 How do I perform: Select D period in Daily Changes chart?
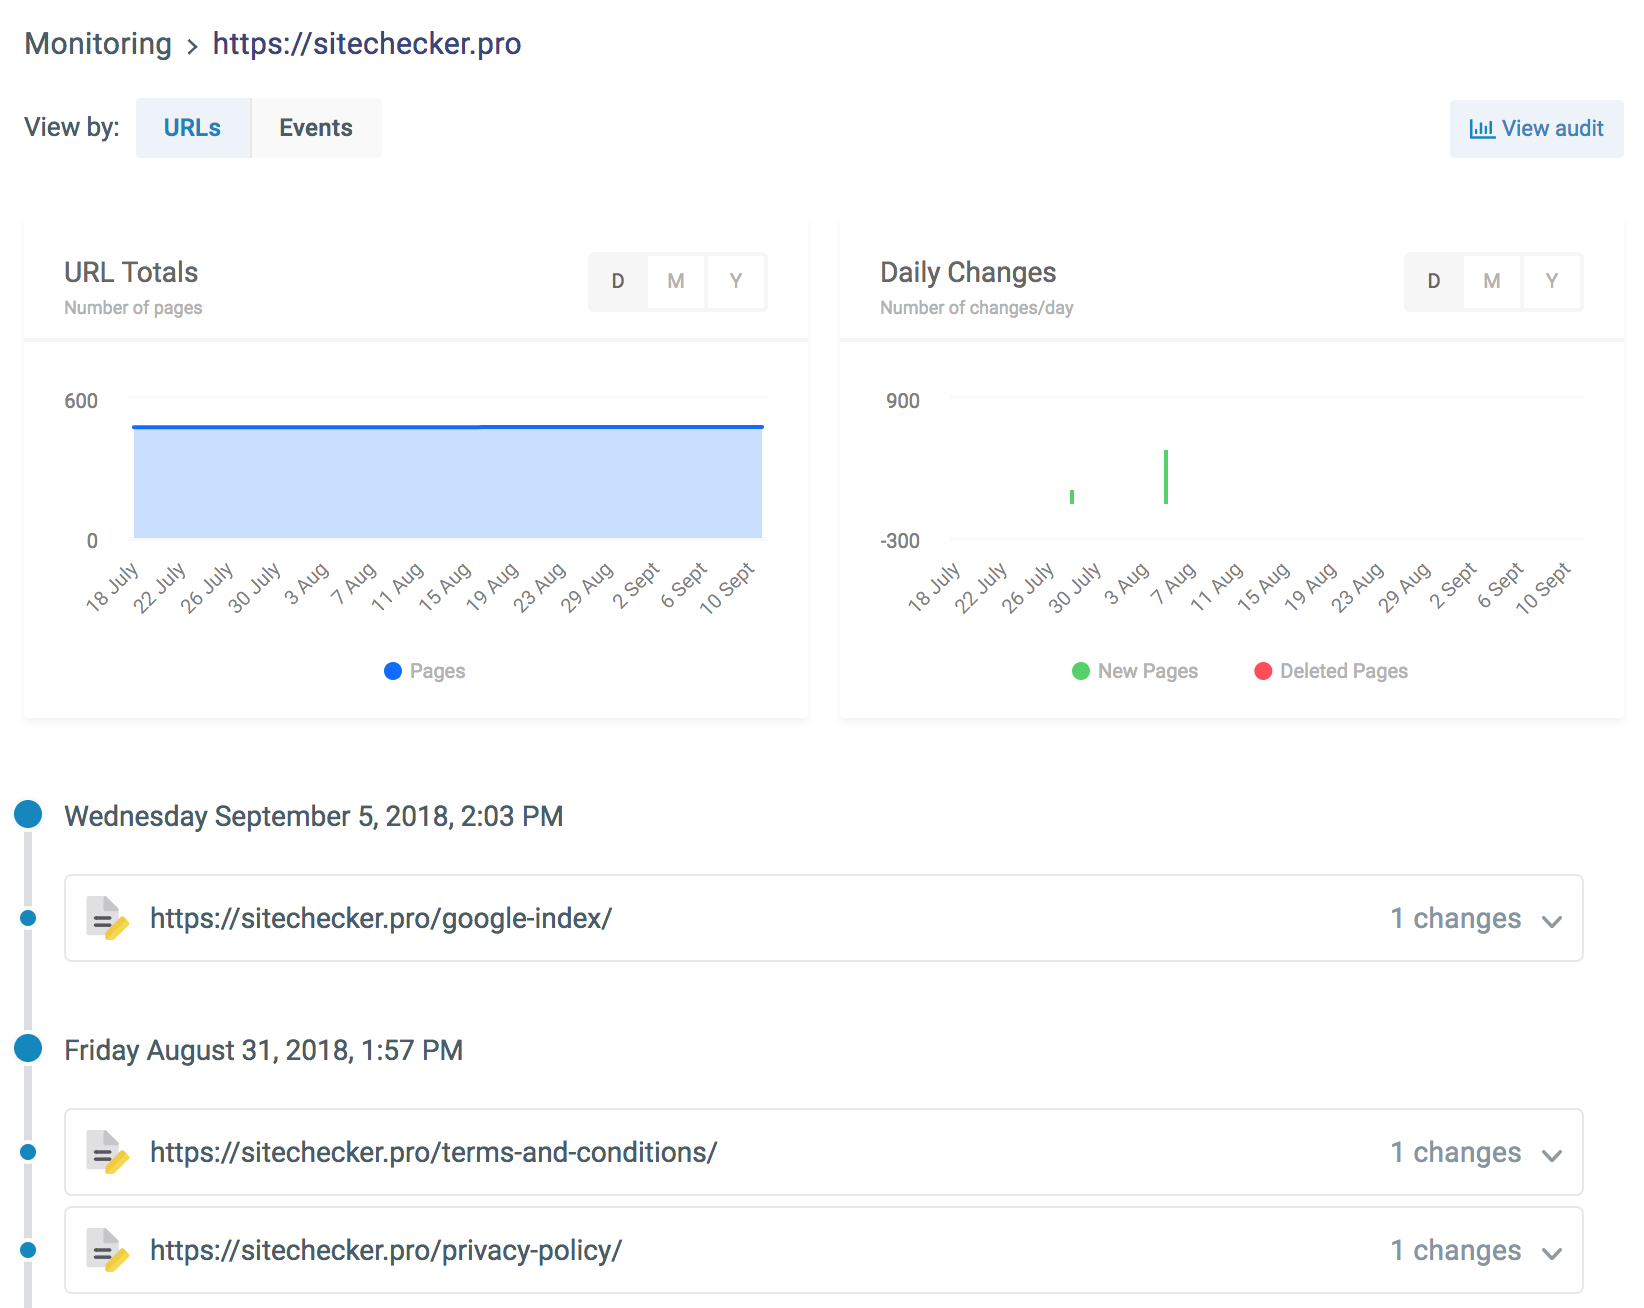pyautogui.click(x=1434, y=281)
